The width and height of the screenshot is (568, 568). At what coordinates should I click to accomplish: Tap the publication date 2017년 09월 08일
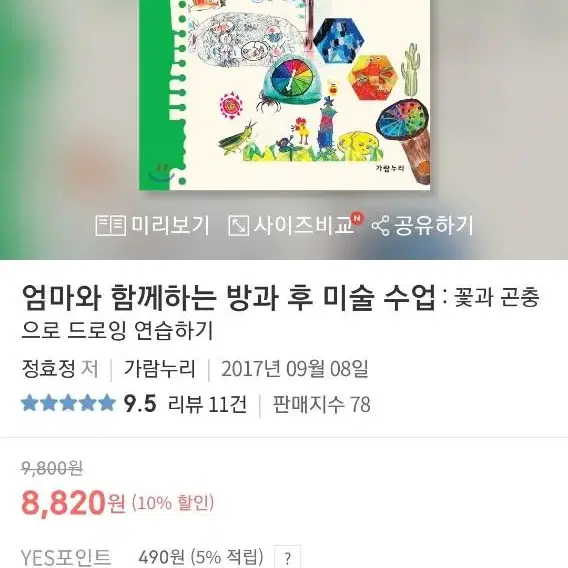(295, 369)
